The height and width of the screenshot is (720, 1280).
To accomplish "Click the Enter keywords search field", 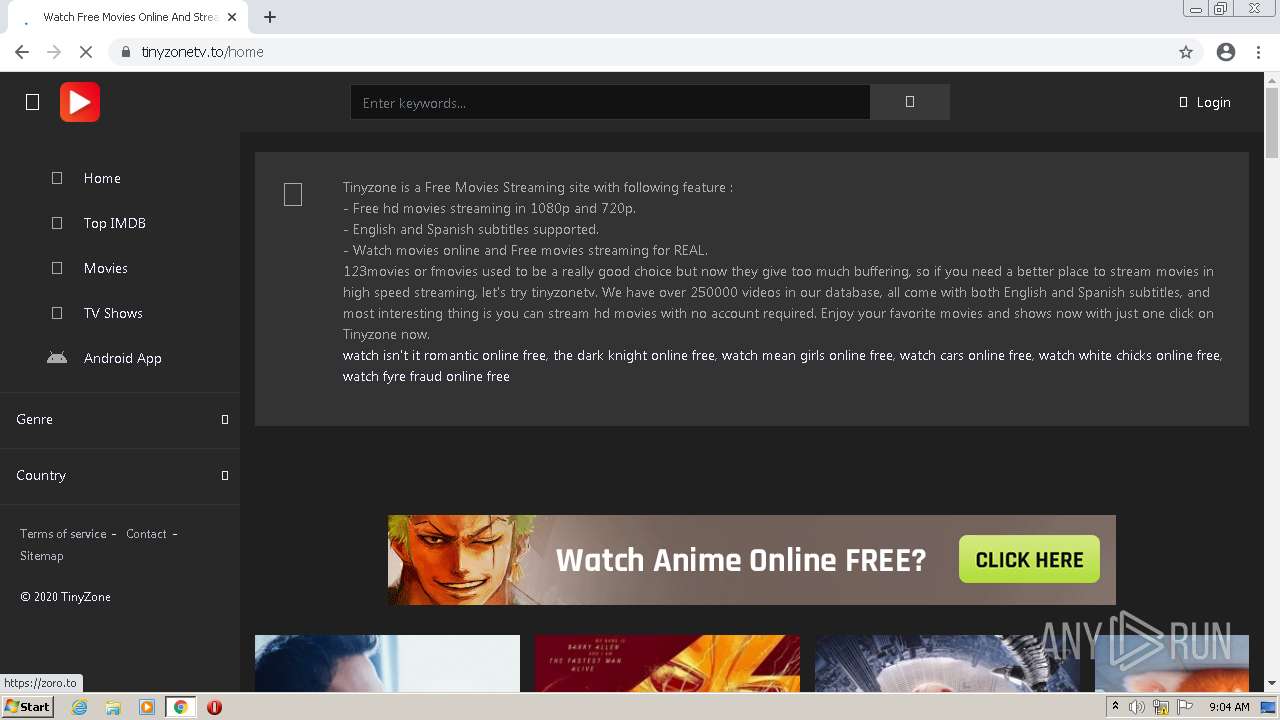I will coord(610,102).
